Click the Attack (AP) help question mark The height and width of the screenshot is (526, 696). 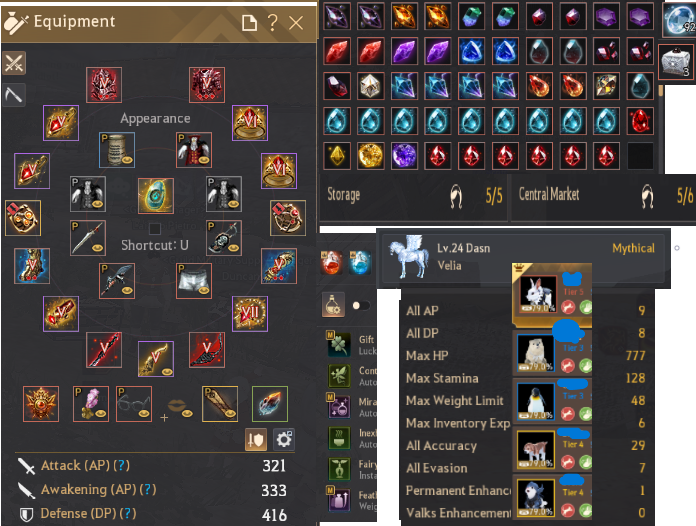click(x=122, y=465)
